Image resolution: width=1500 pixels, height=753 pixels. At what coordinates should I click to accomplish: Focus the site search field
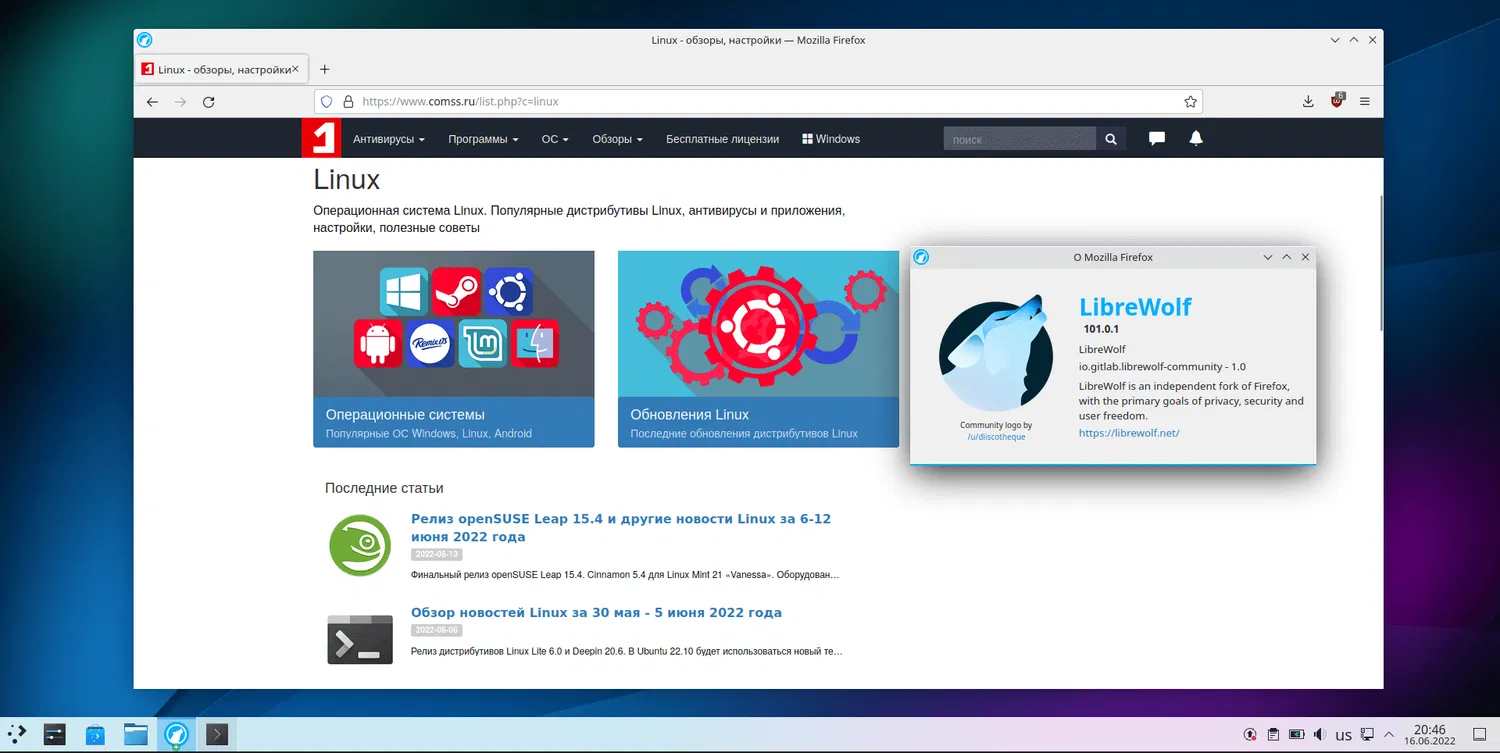coord(1020,139)
